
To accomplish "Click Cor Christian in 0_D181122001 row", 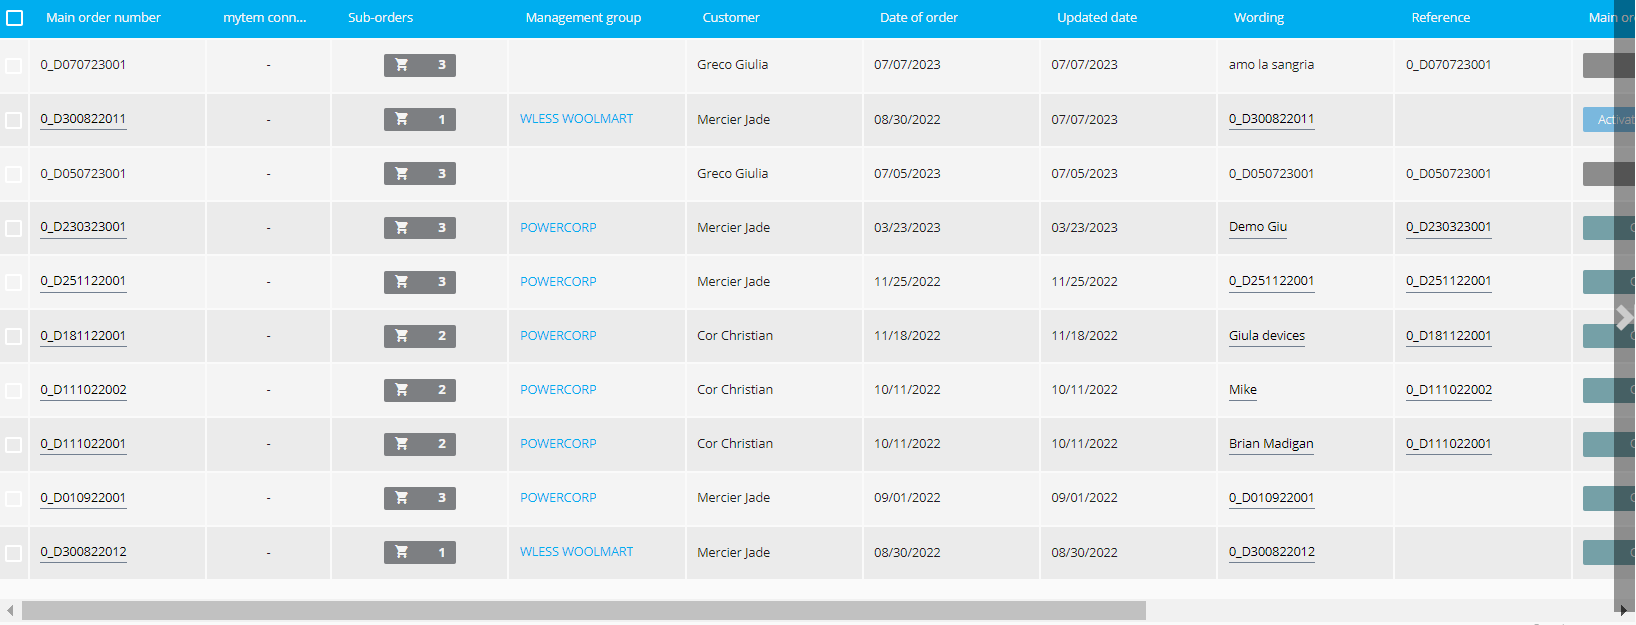I will point(735,335).
